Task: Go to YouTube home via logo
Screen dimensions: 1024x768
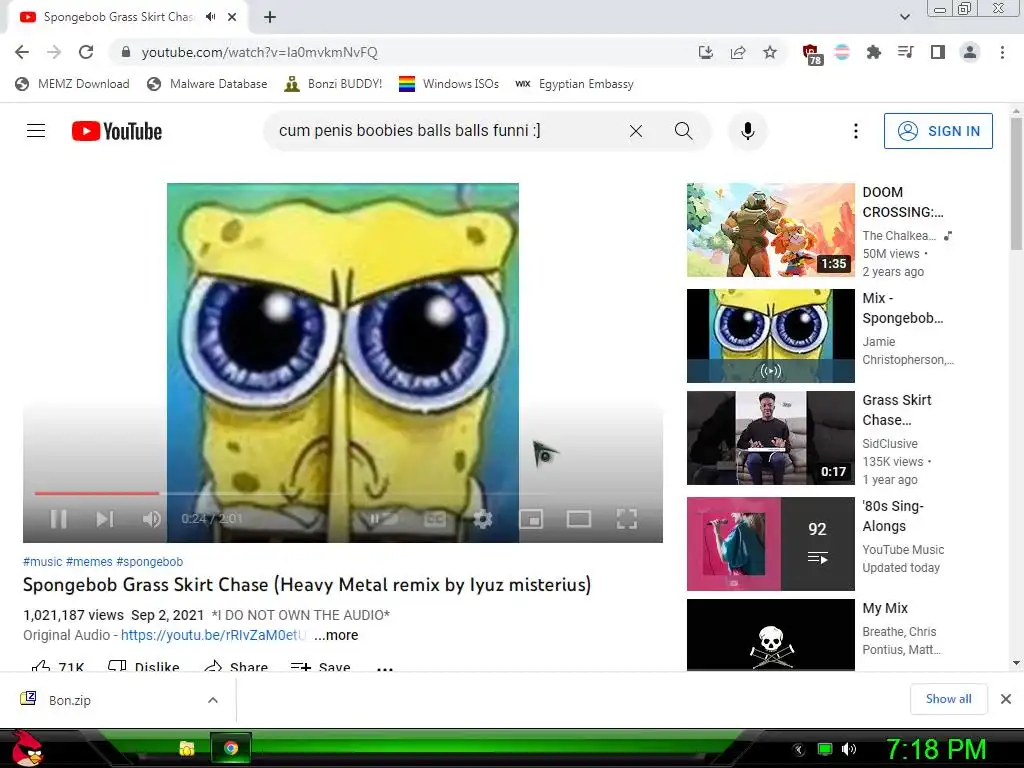Action: pyautogui.click(x=117, y=131)
